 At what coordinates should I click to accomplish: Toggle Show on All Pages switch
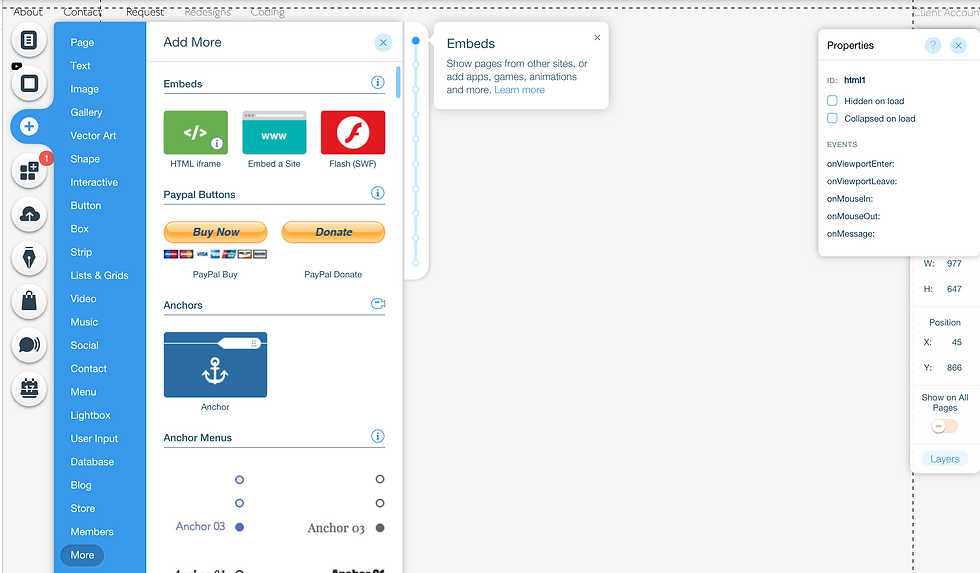point(944,426)
